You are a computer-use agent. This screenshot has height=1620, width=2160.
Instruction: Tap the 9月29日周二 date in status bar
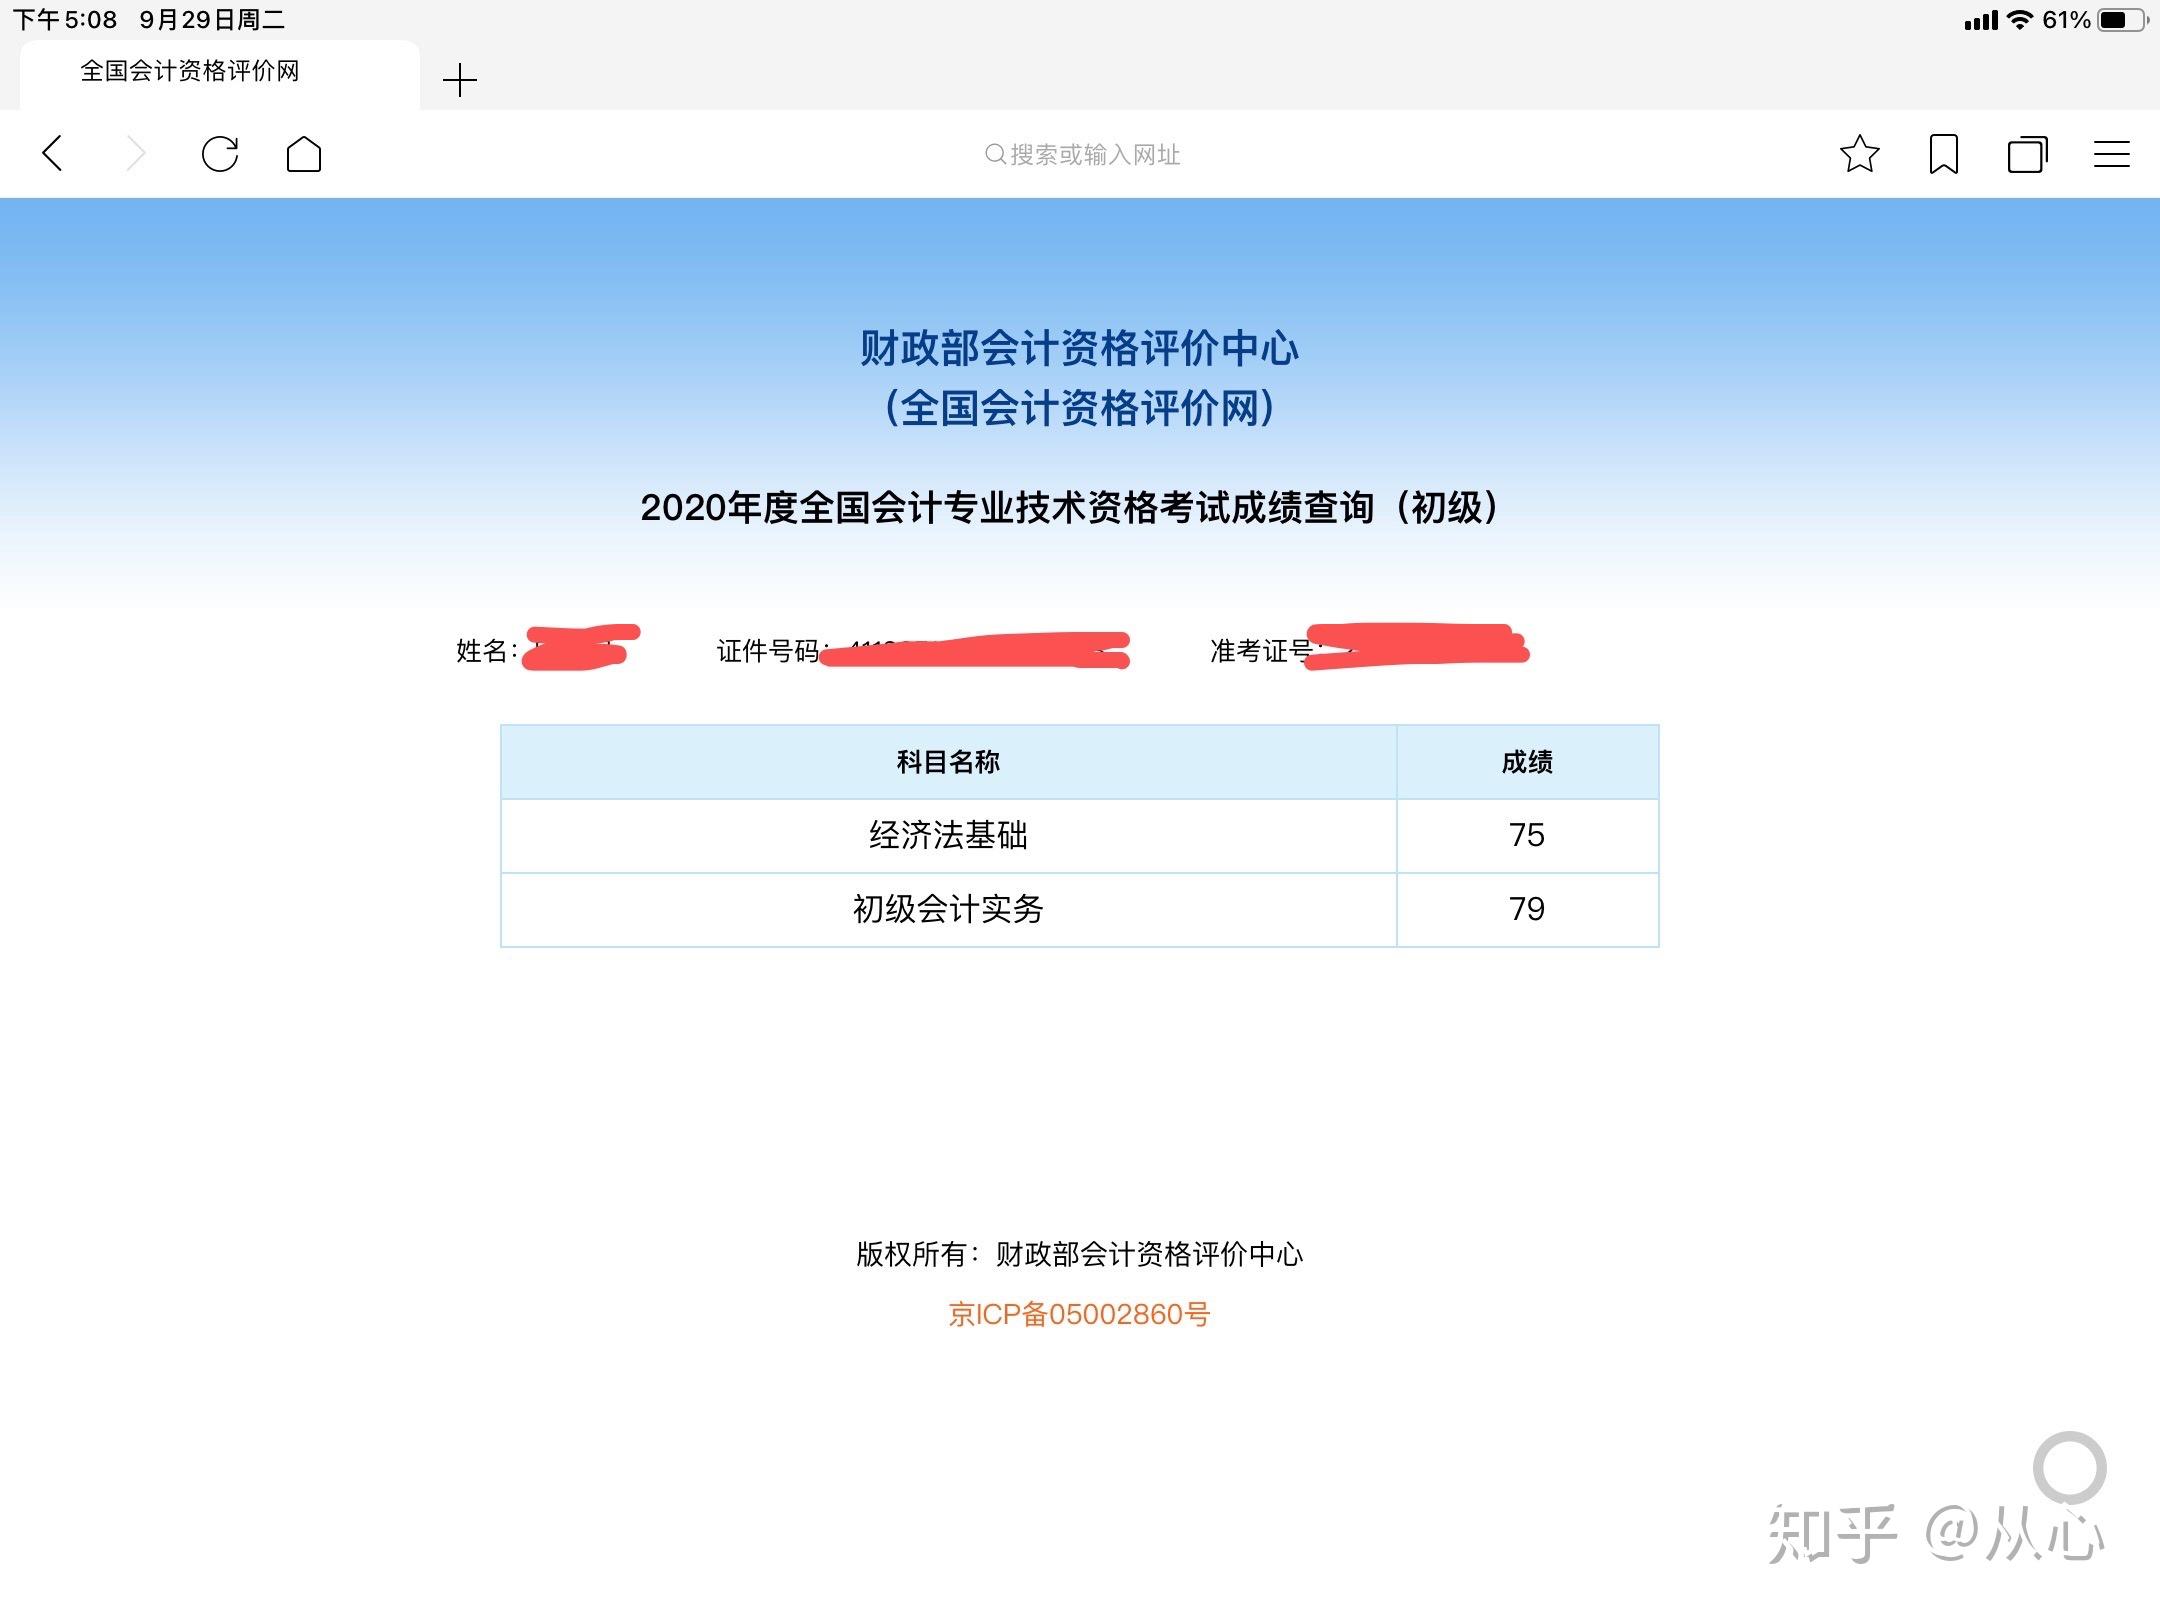(x=212, y=20)
